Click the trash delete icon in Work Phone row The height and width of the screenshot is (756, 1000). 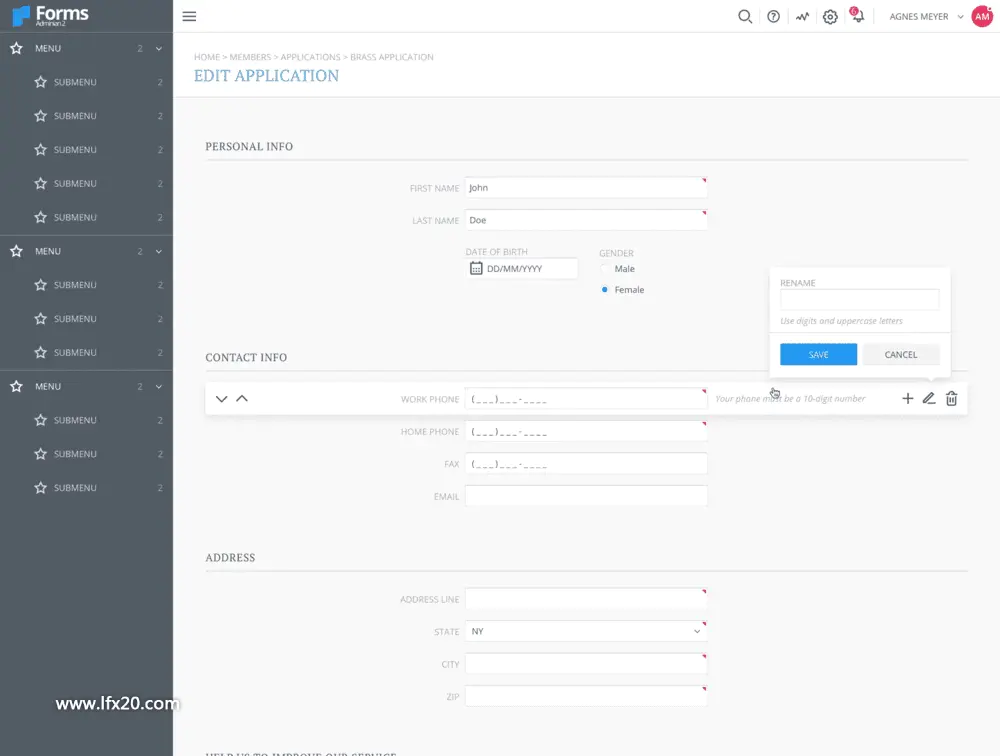coord(951,399)
